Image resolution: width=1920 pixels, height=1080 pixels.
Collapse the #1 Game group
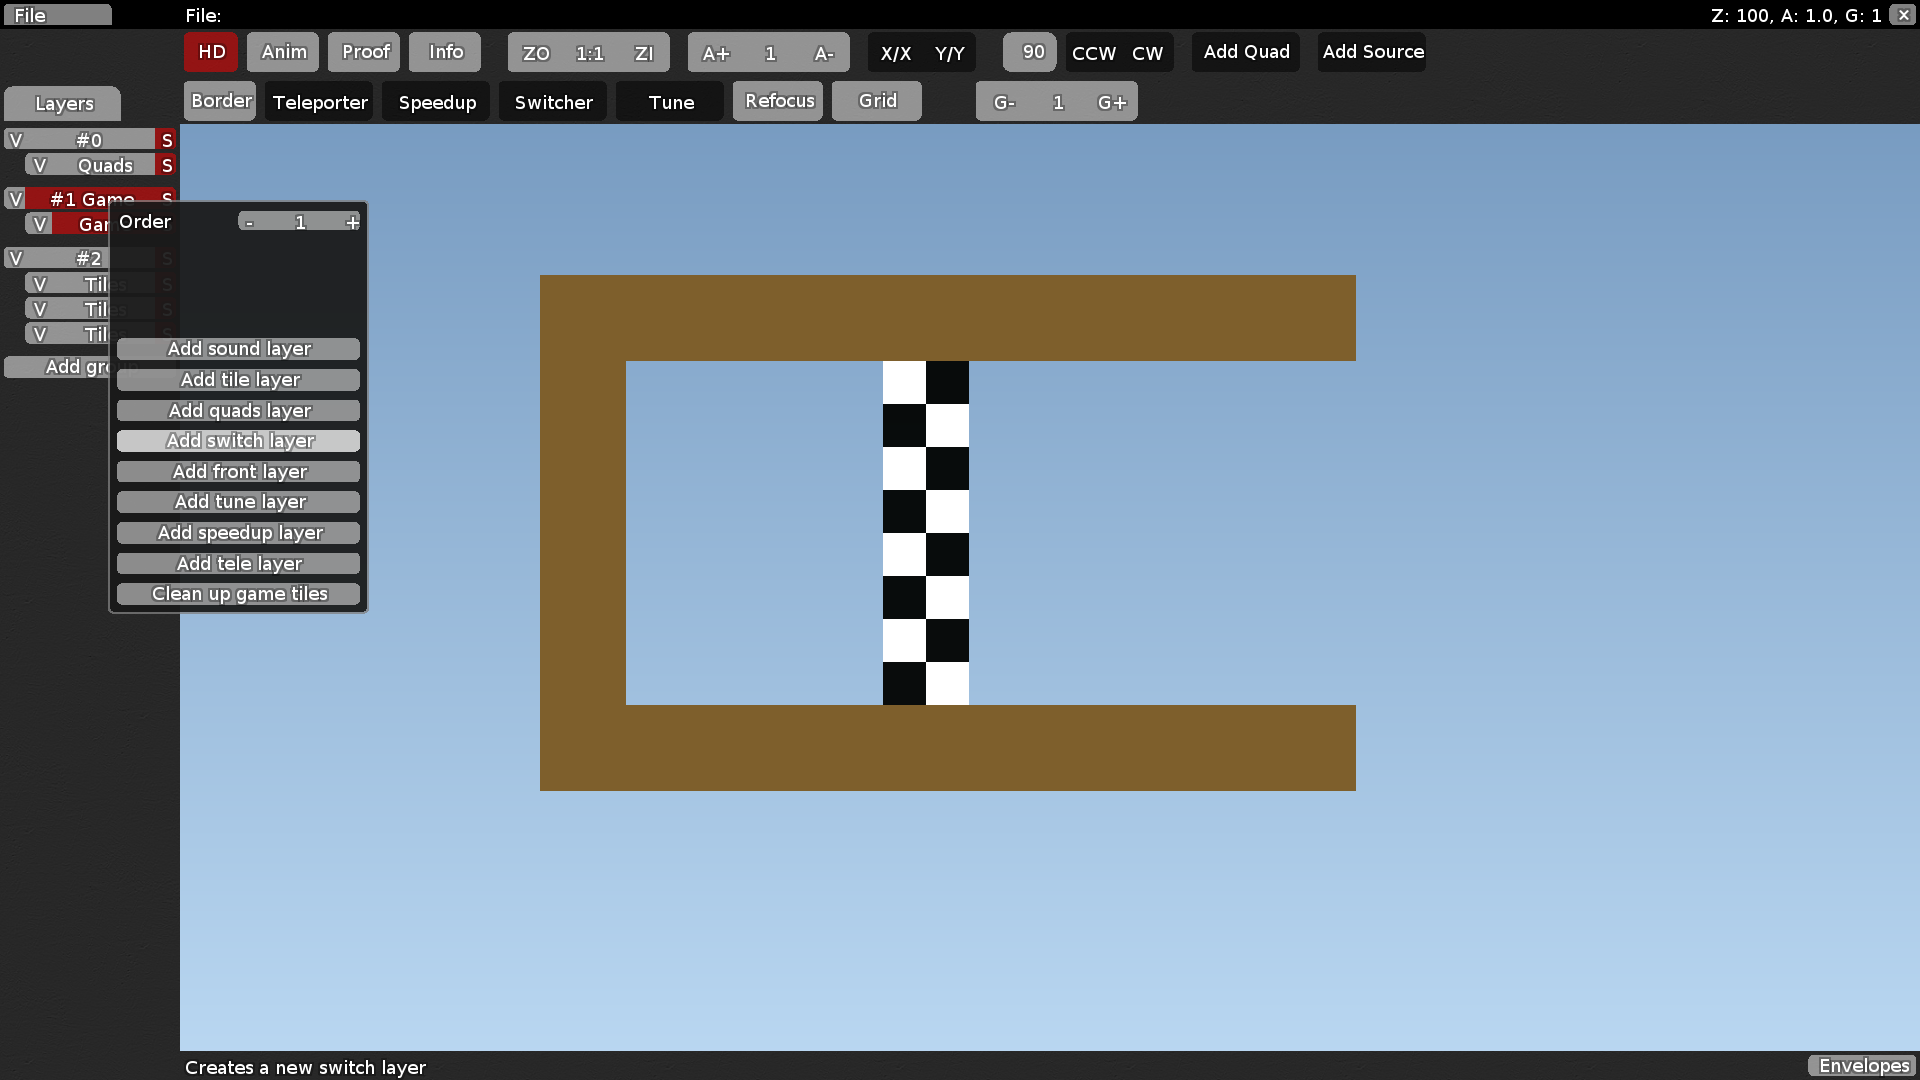tap(15, 199)
